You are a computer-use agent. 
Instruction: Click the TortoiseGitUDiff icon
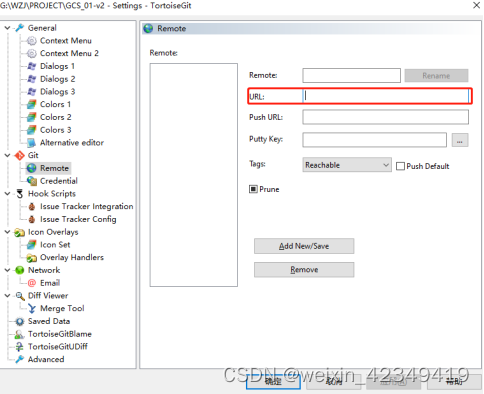[20, 347]
